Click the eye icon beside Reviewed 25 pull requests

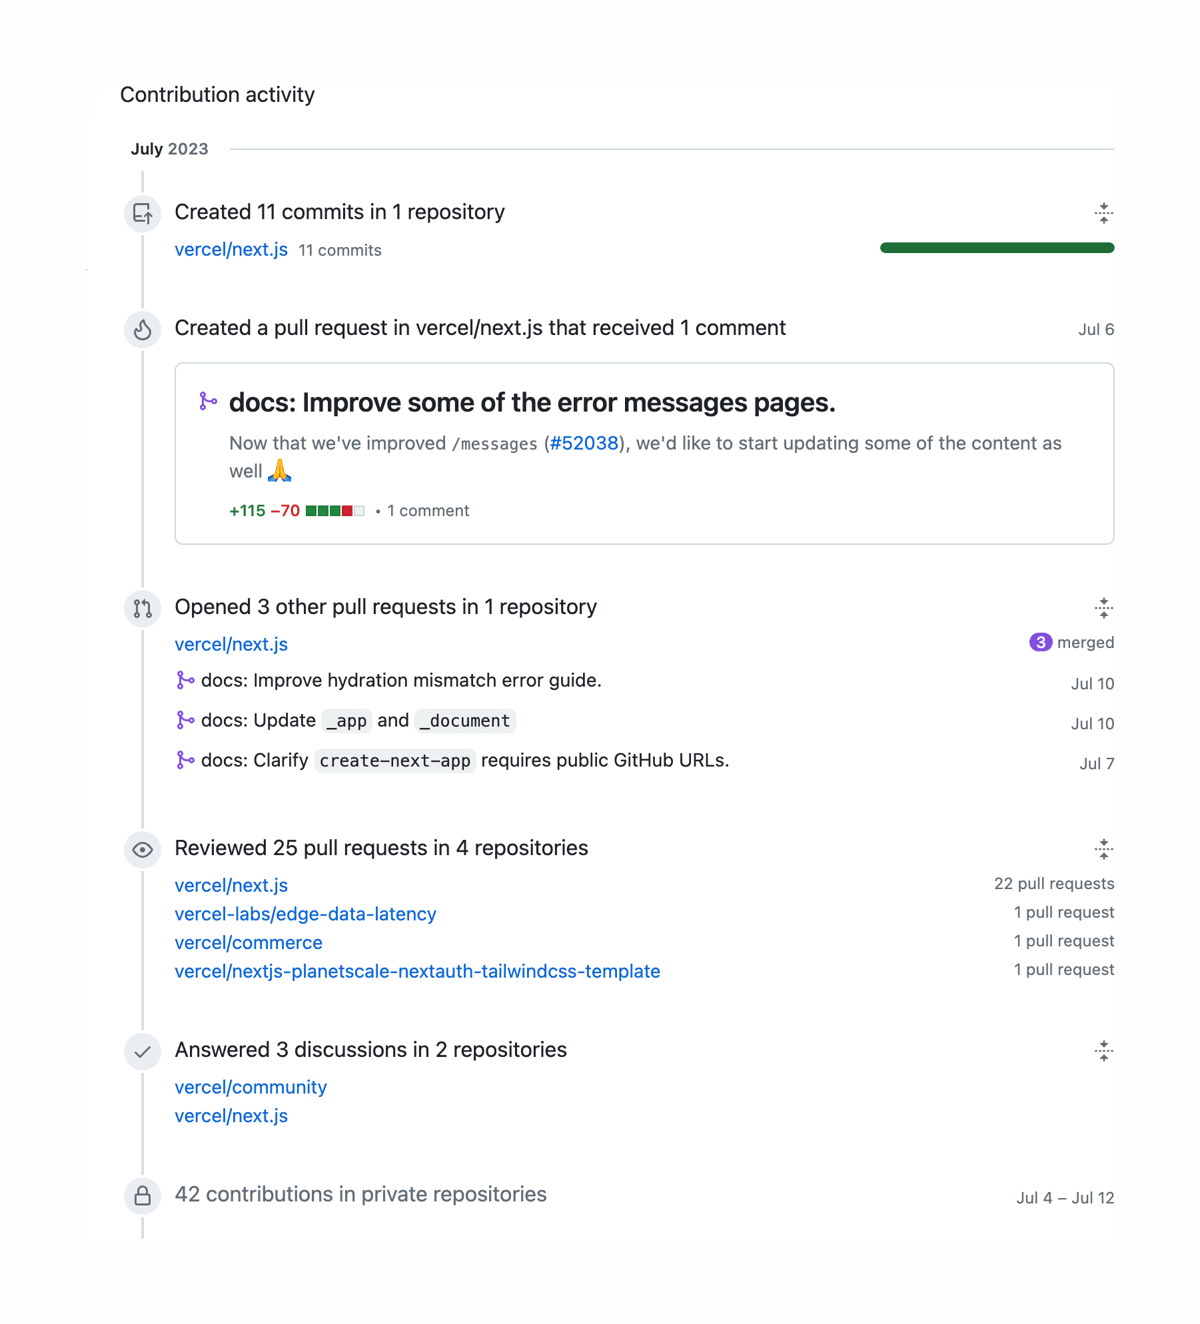pos(143,849)
